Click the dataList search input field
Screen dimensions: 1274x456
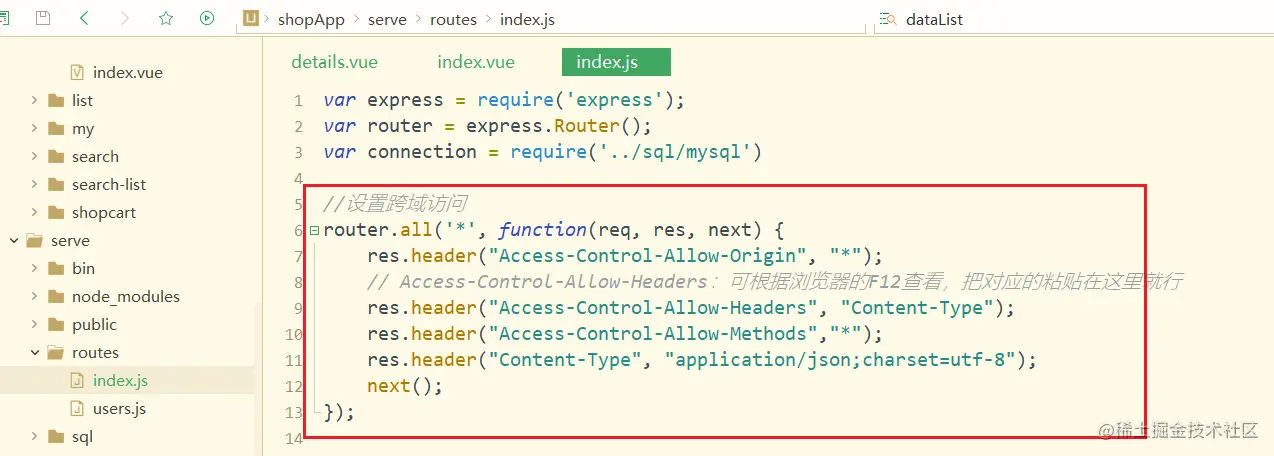(1073, 19)
